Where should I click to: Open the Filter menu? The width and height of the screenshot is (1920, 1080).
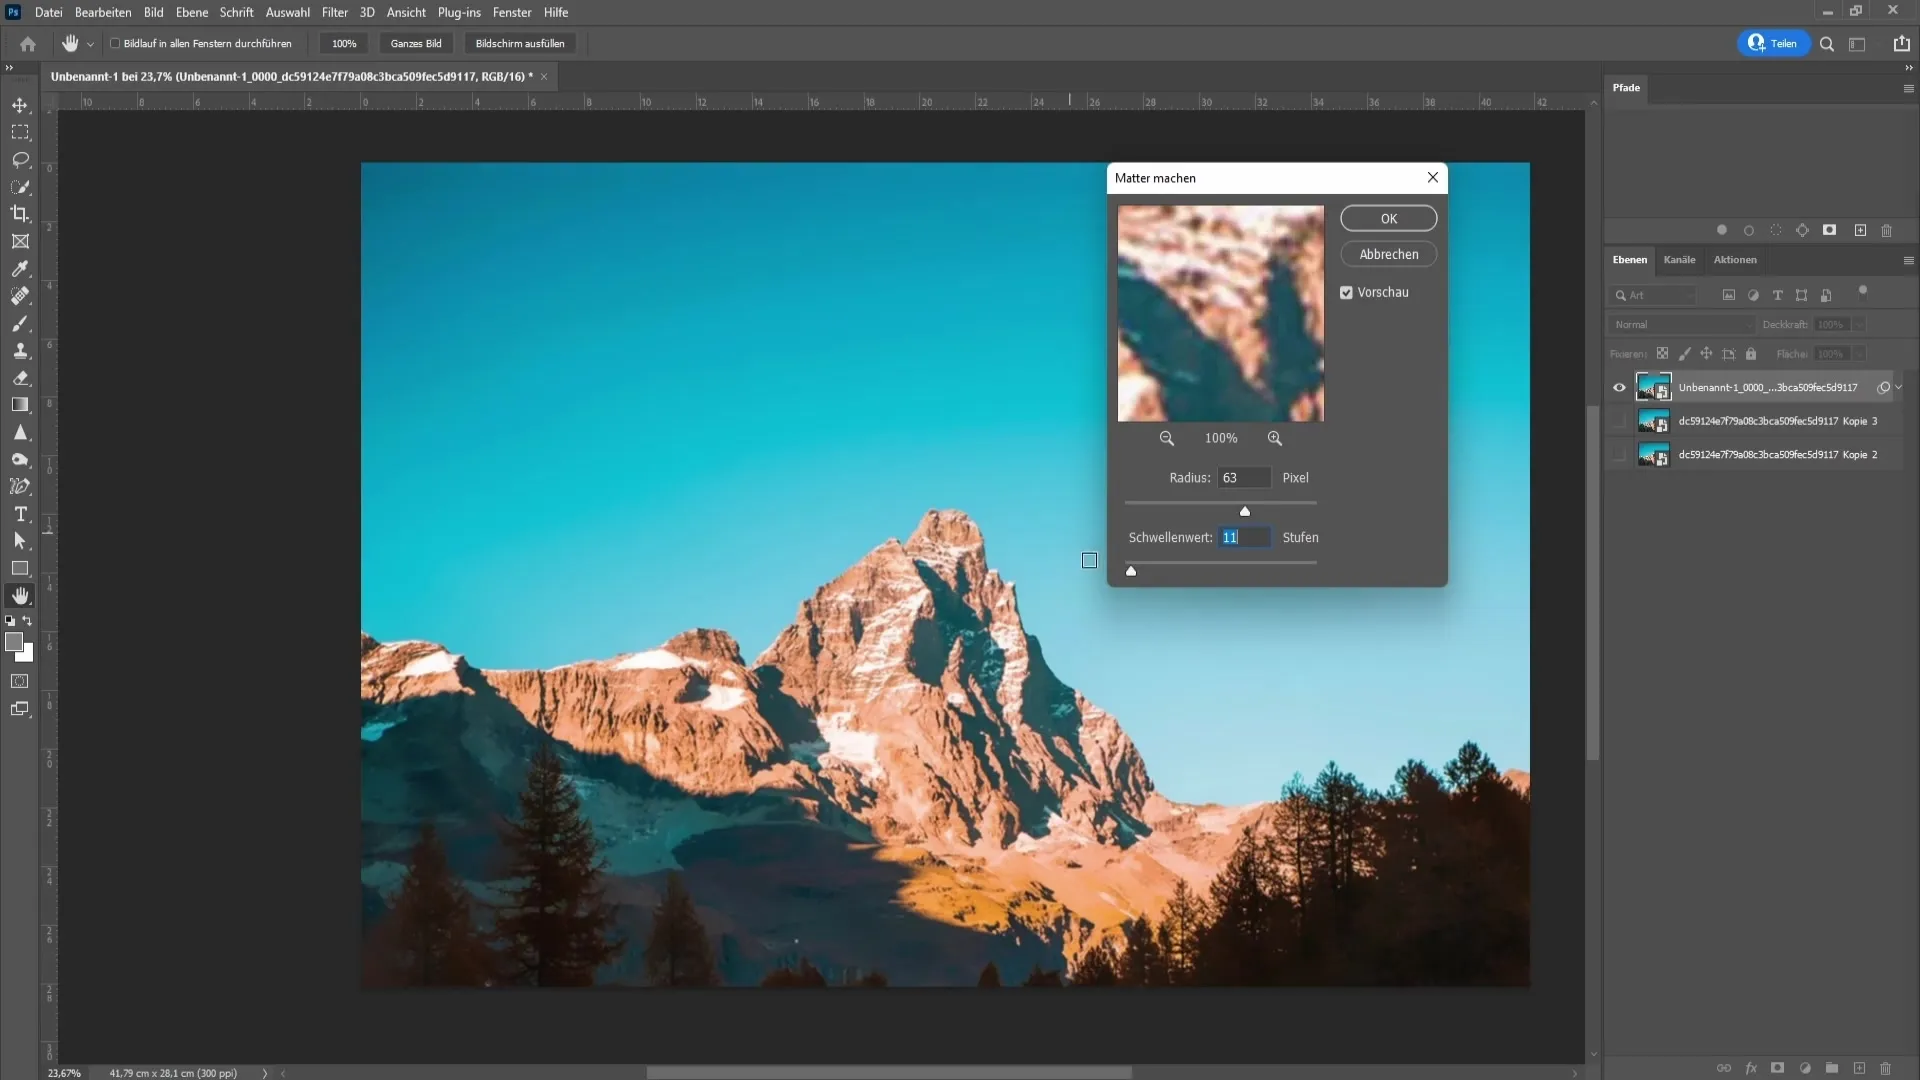click(x=334, y=13)
